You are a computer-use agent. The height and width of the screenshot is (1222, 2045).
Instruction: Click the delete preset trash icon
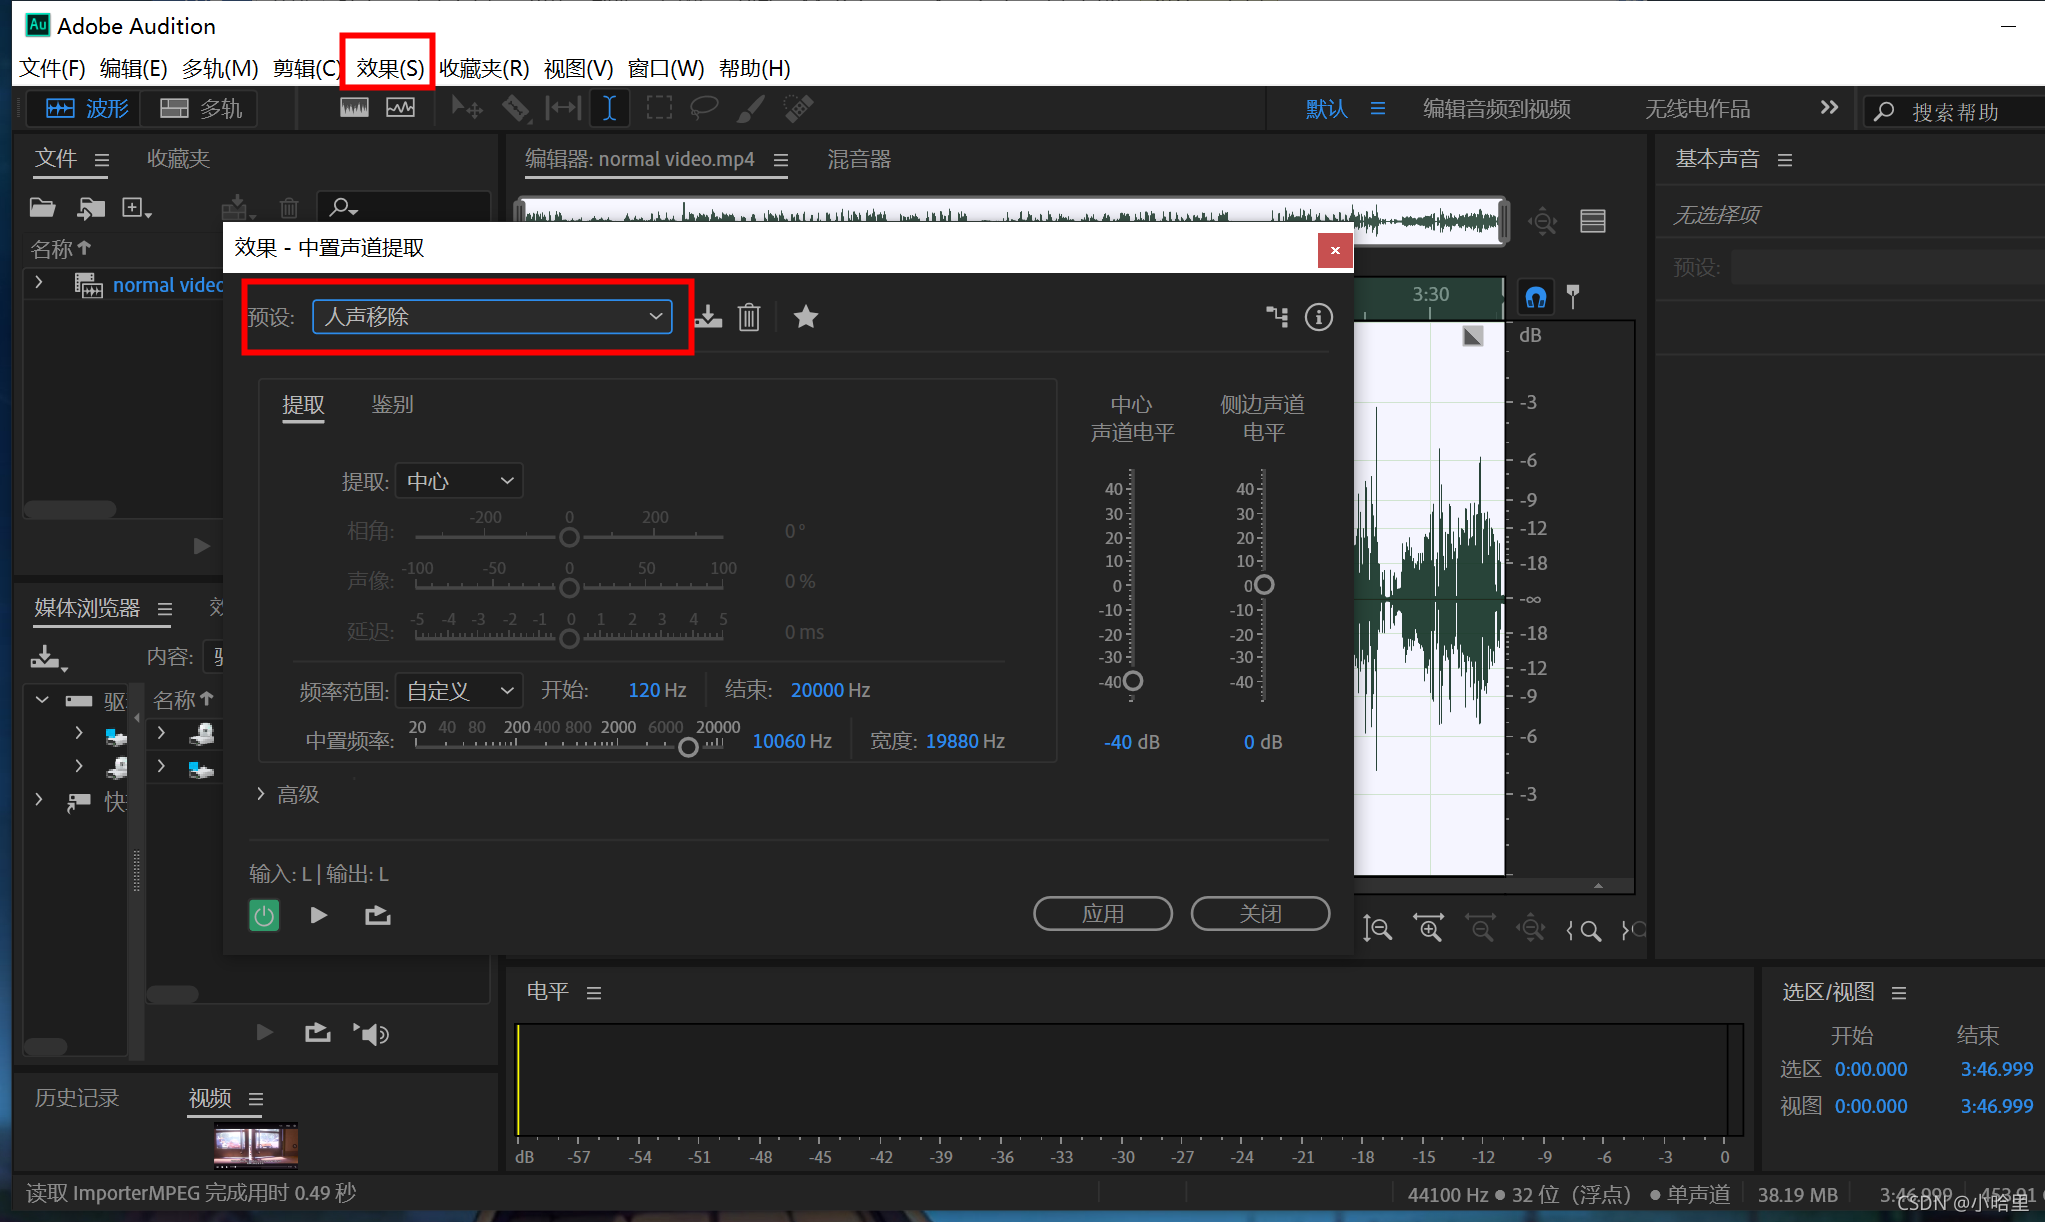749,317
